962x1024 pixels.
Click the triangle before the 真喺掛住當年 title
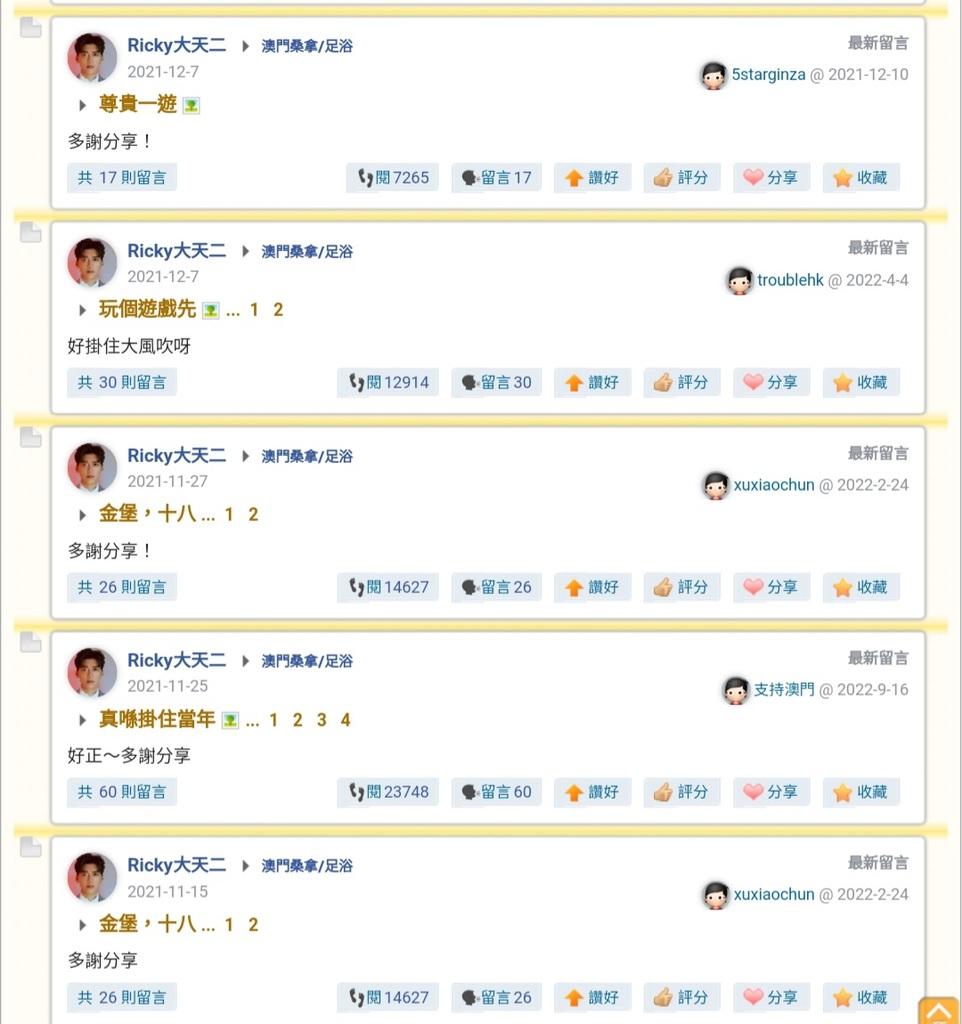84,720
